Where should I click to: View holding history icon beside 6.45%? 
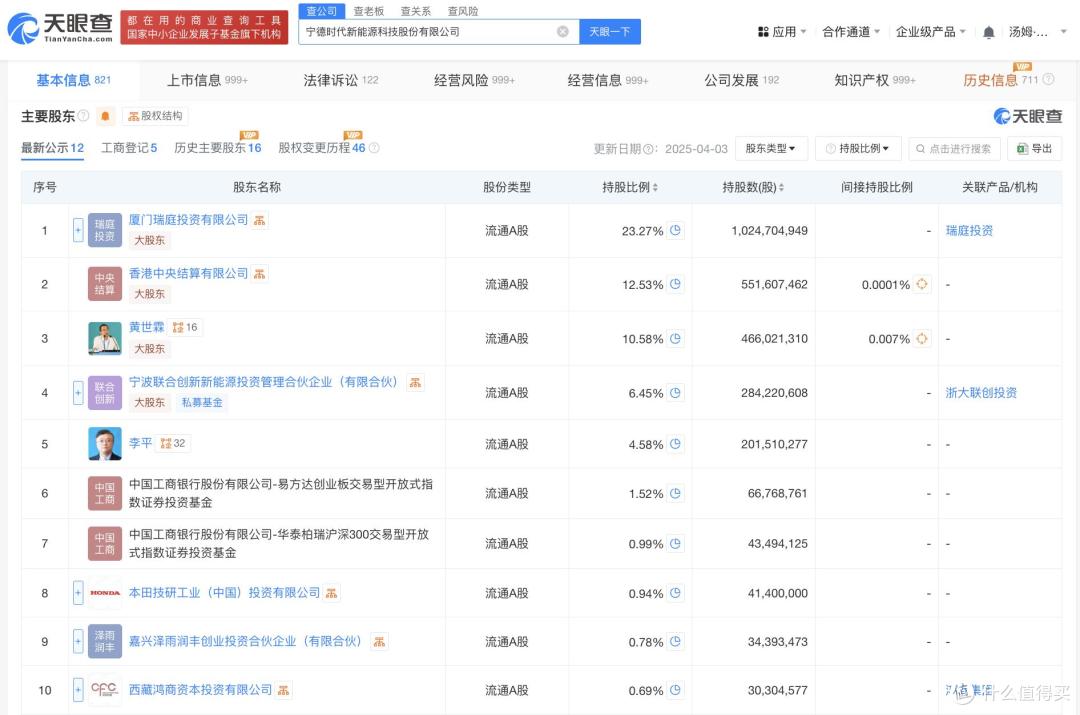pos(676,393)
